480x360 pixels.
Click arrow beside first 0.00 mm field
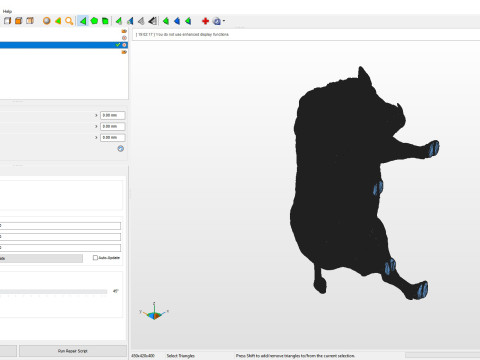coord(96,115)
